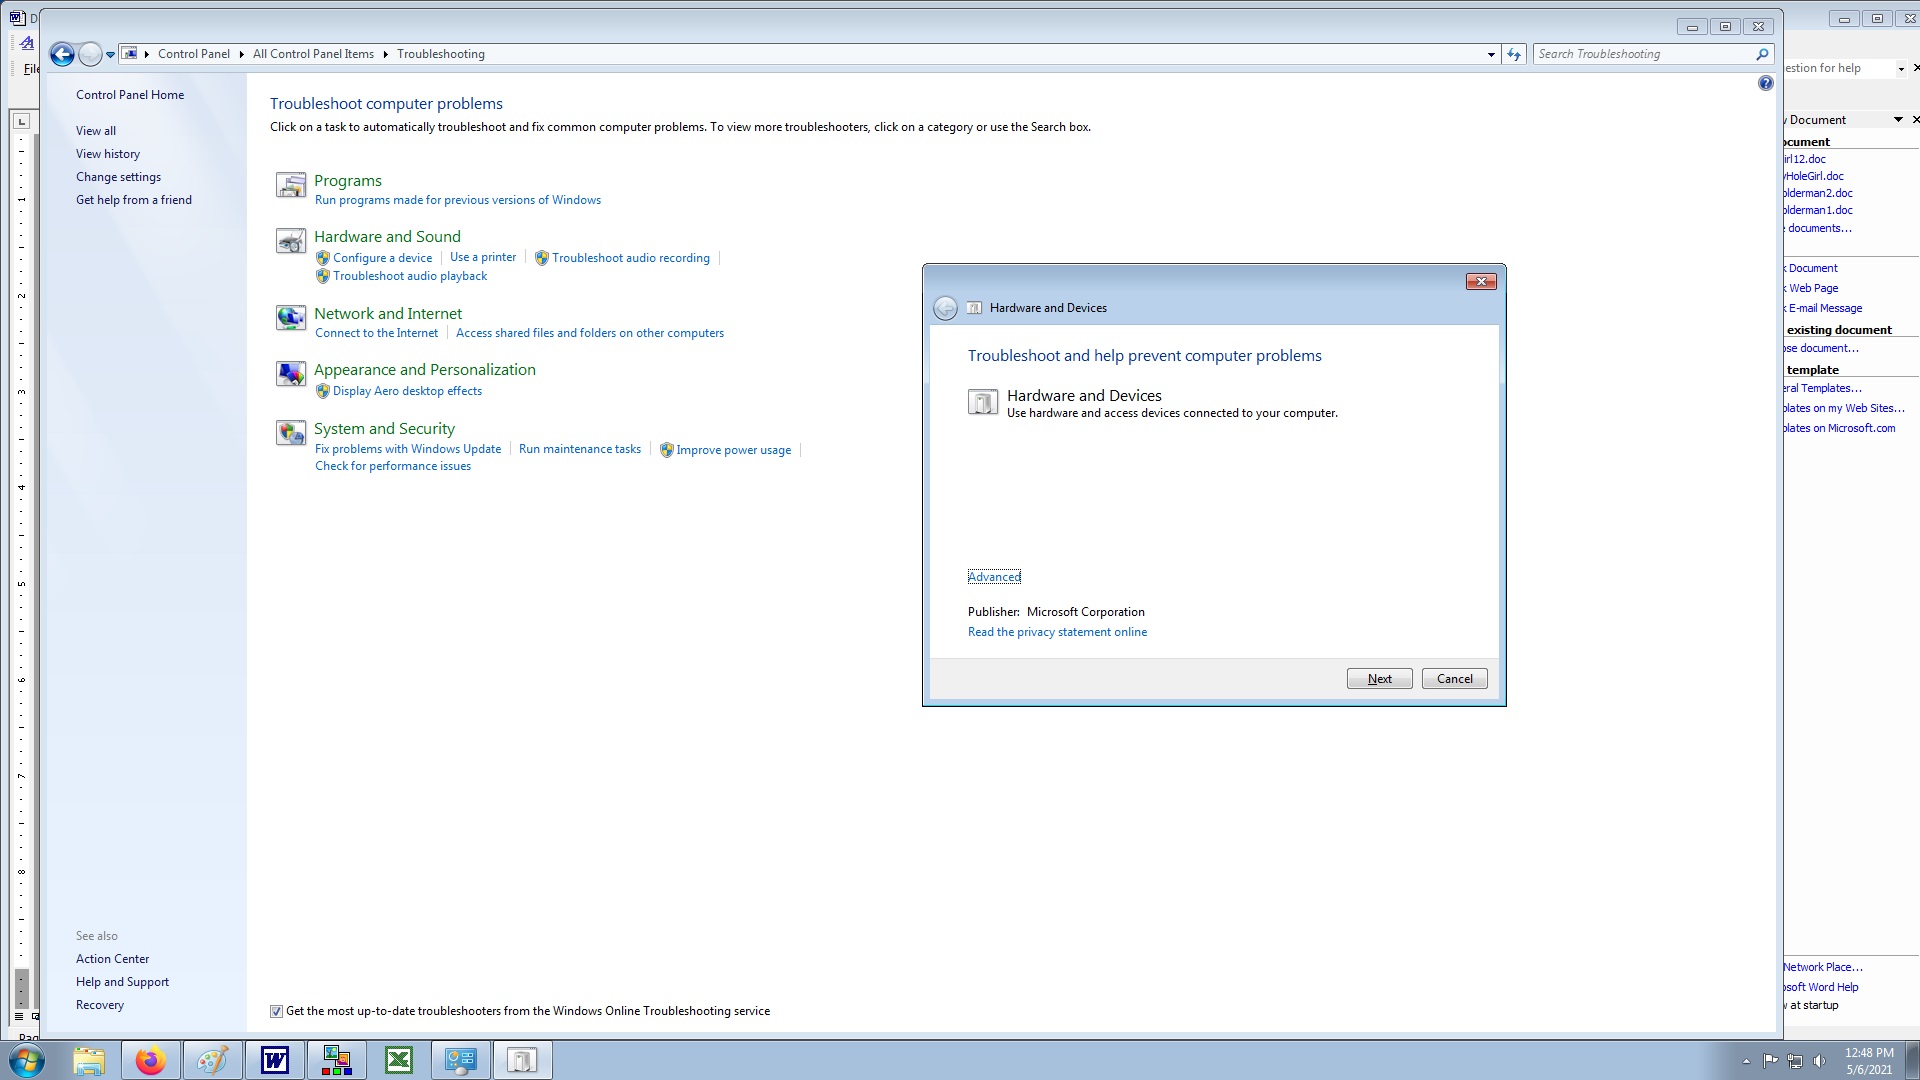Screen dimensions: 1920x1080
Task: Click the Advanced link in the troubleshooter
Action: 994,577
